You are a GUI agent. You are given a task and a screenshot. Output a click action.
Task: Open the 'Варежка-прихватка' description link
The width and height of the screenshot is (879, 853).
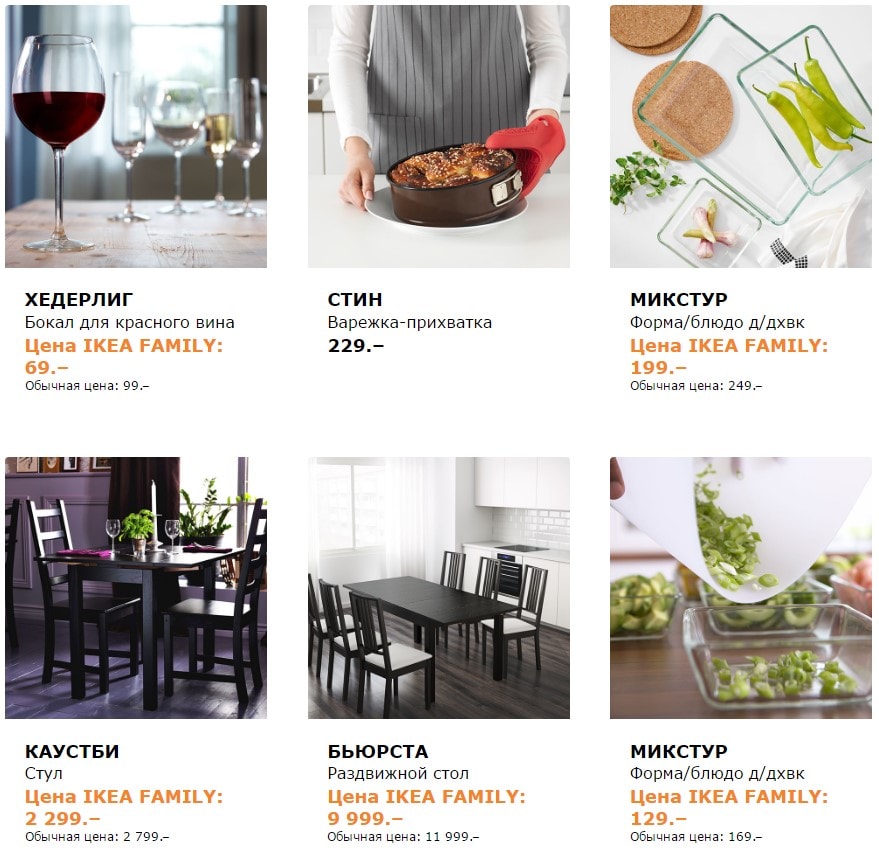[x=410, y=323]
